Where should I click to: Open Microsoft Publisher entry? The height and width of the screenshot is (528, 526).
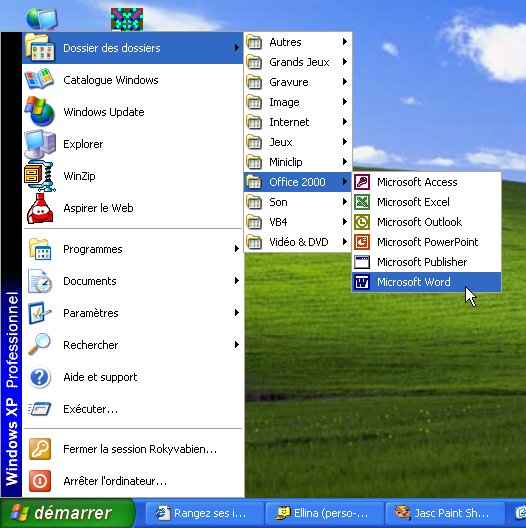426,262
